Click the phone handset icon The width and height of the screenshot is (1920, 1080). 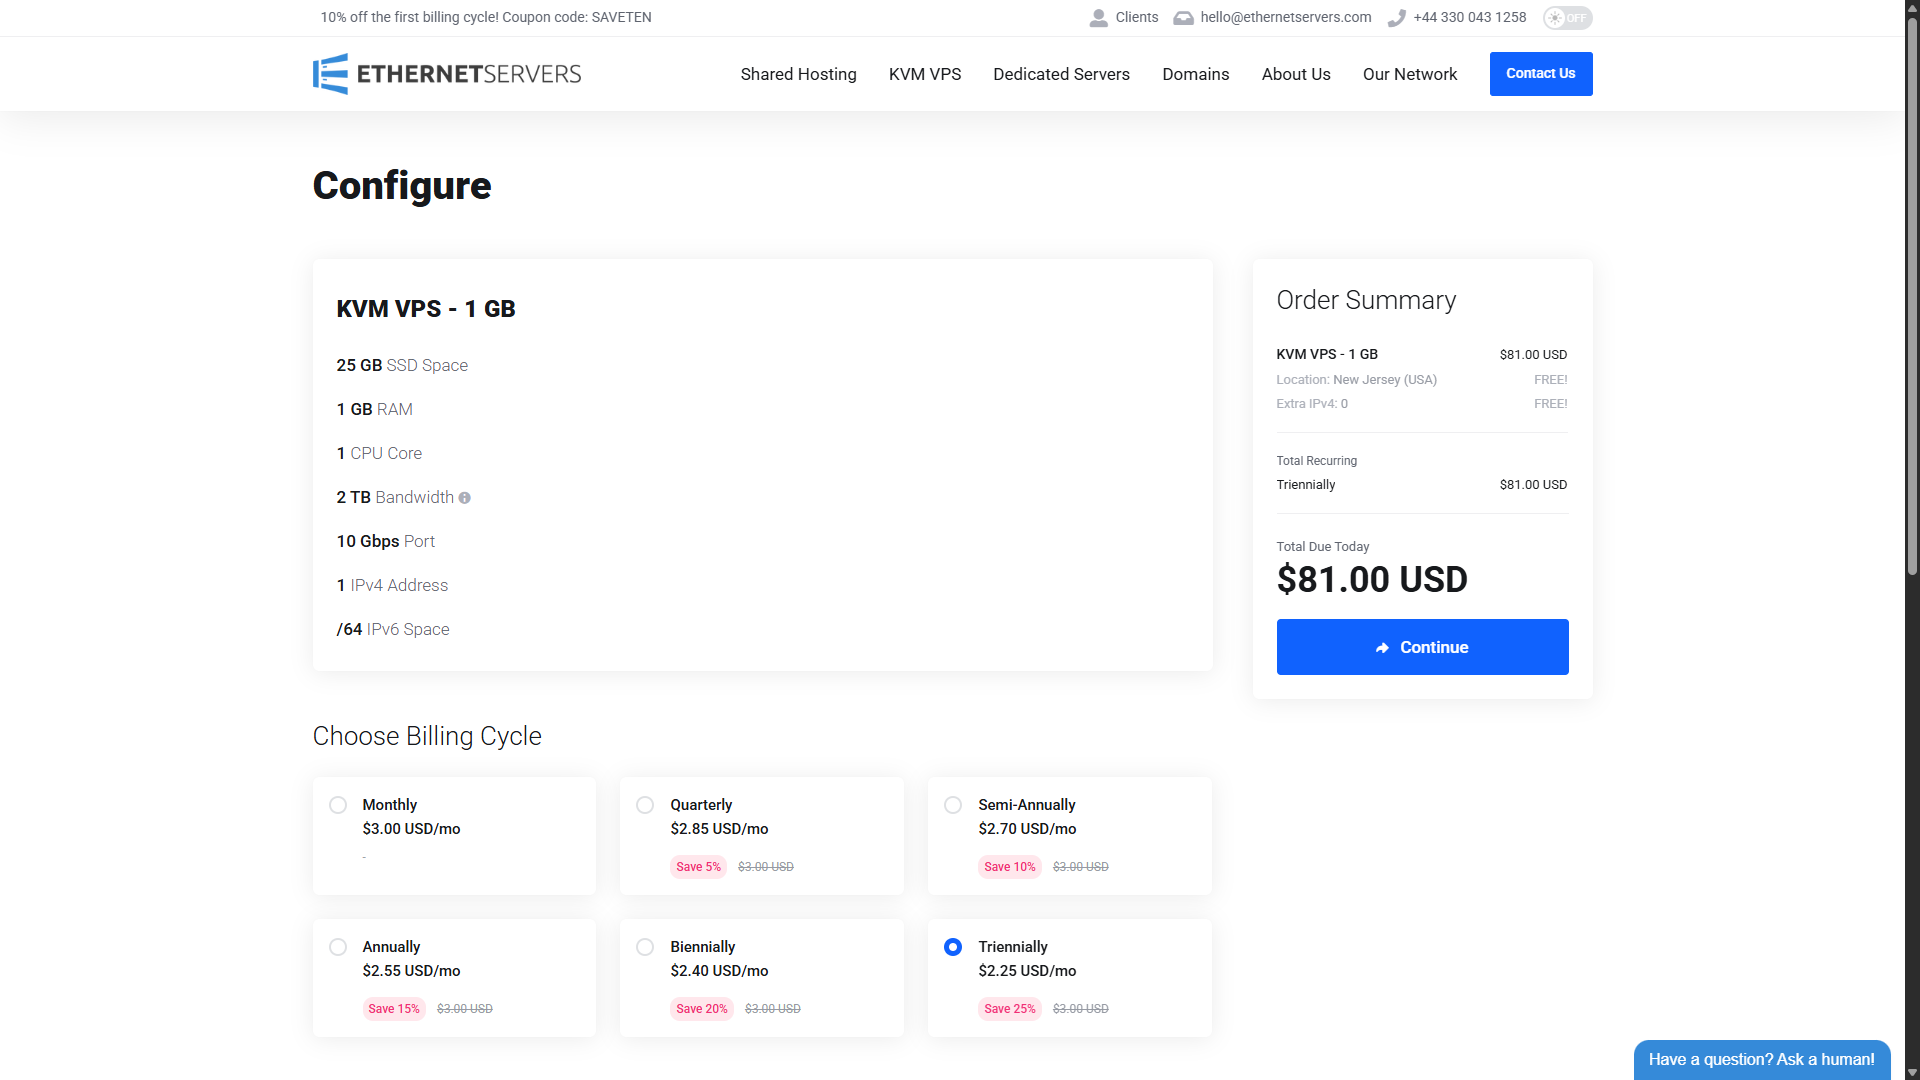pos(1396,18)
